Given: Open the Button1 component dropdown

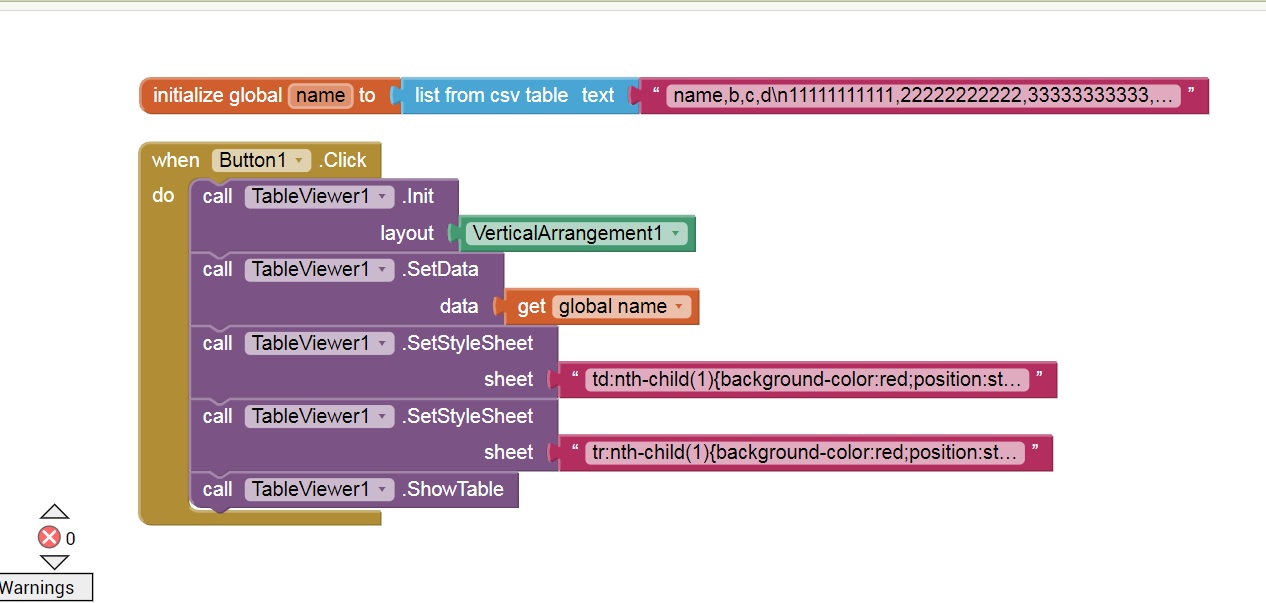Looking at the screenshot, I should pos(299,161).
